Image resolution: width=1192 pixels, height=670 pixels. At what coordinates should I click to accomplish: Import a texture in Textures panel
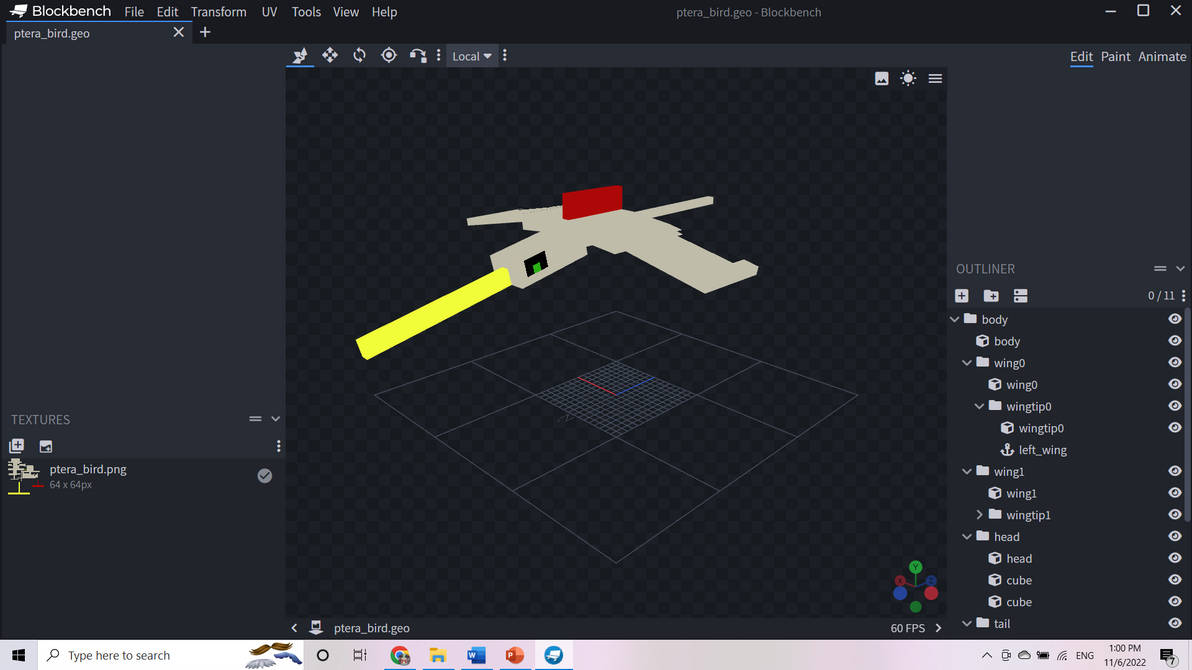click(x=16, y=446)
